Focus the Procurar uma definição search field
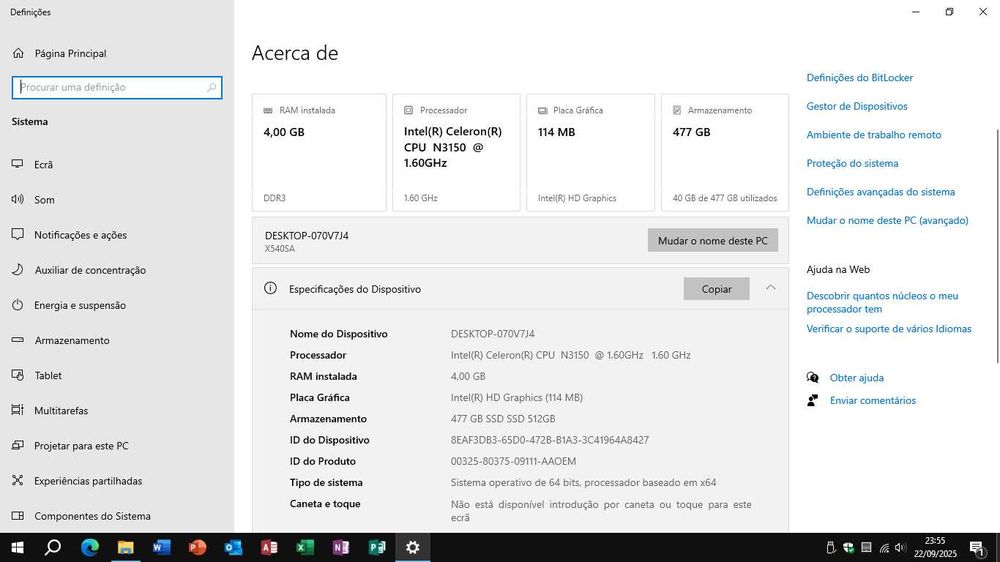Viewport: 1000px width, 562px height. point(117,87)
